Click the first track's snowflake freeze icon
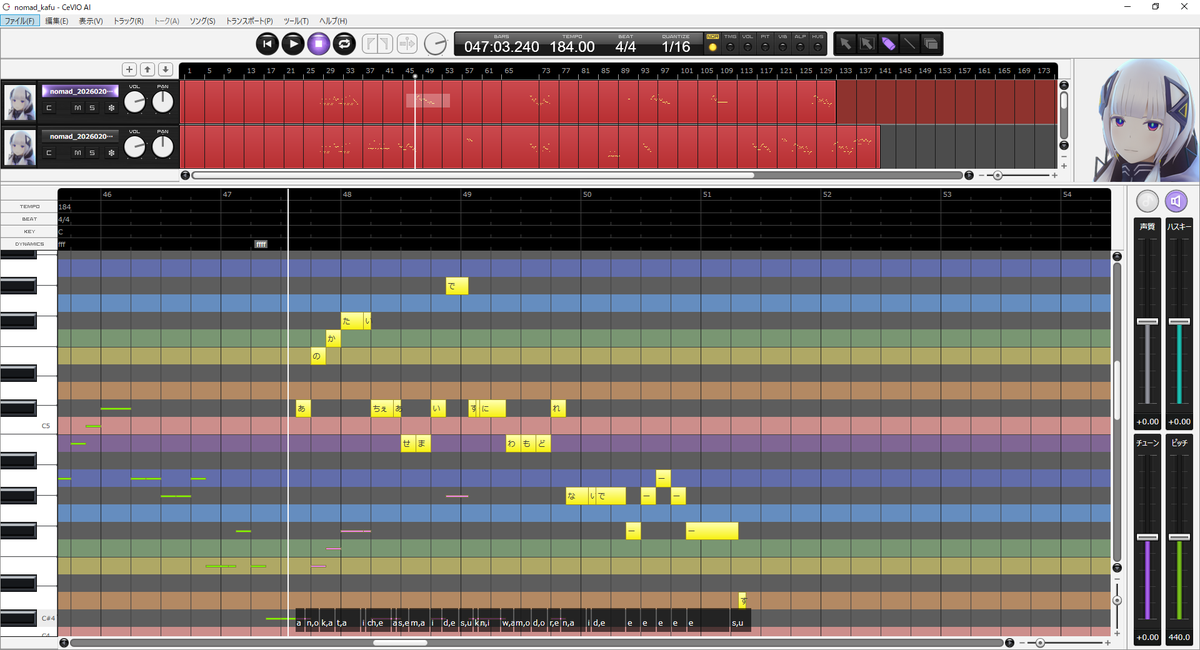The height and width of the screenshot is (650, 1200). pyautogui.click(x=111, y=108)
